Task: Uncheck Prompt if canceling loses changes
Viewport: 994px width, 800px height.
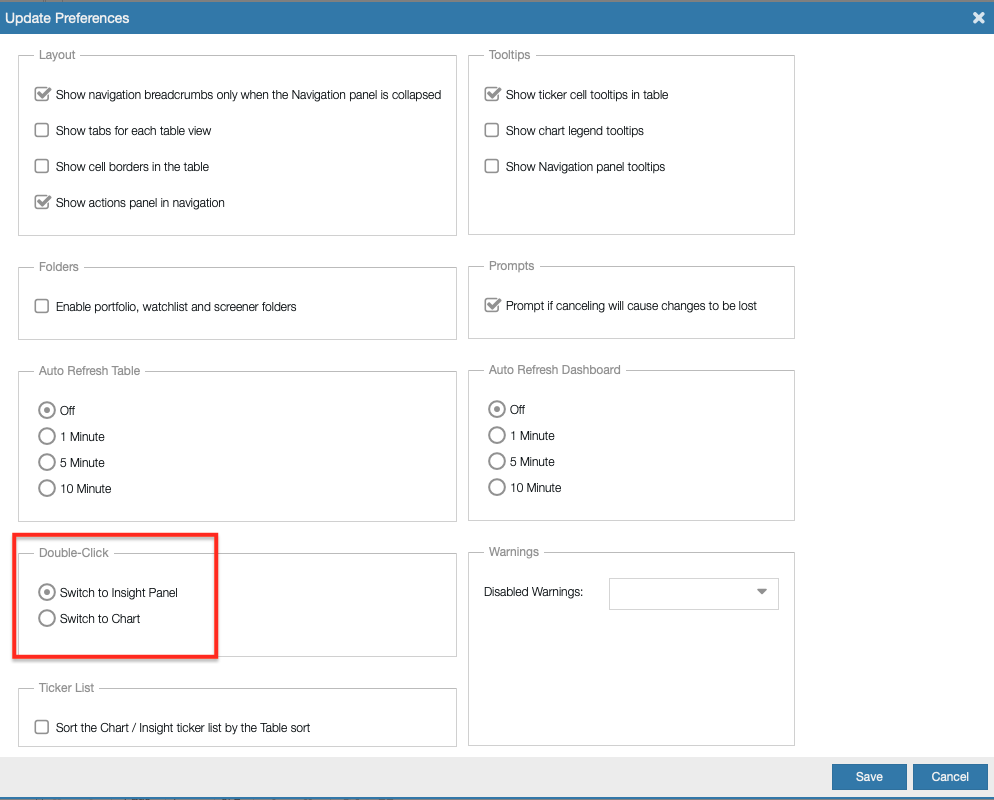Action: 492,306
